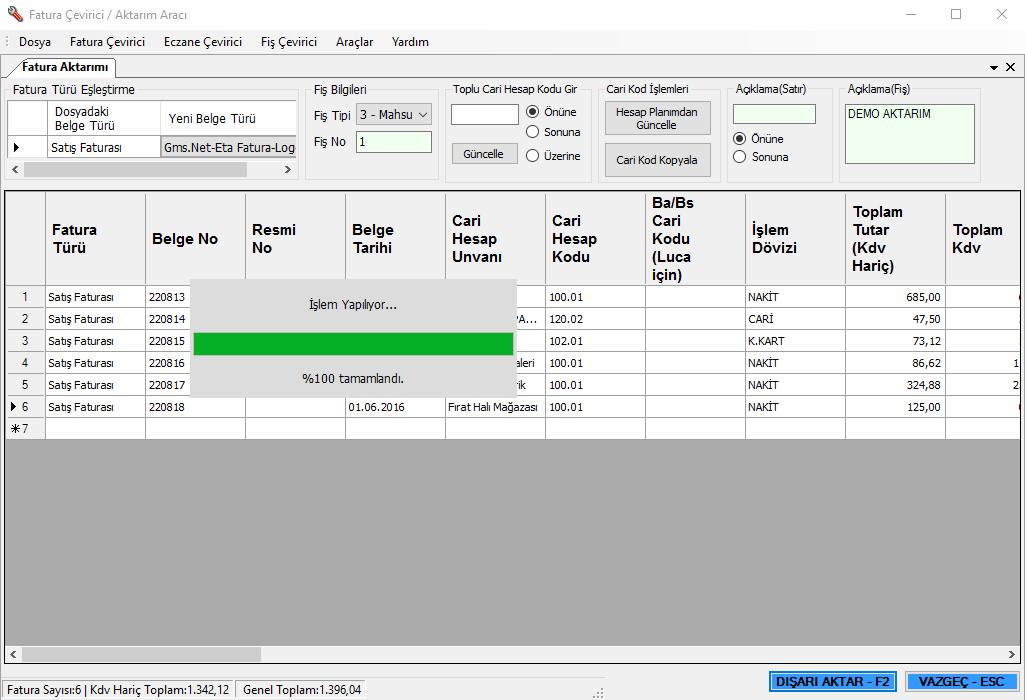Image resolution: width=1025 pixels, height=700 pixels.
Task: Click the Fatura Türü column header
Action: 95,239
